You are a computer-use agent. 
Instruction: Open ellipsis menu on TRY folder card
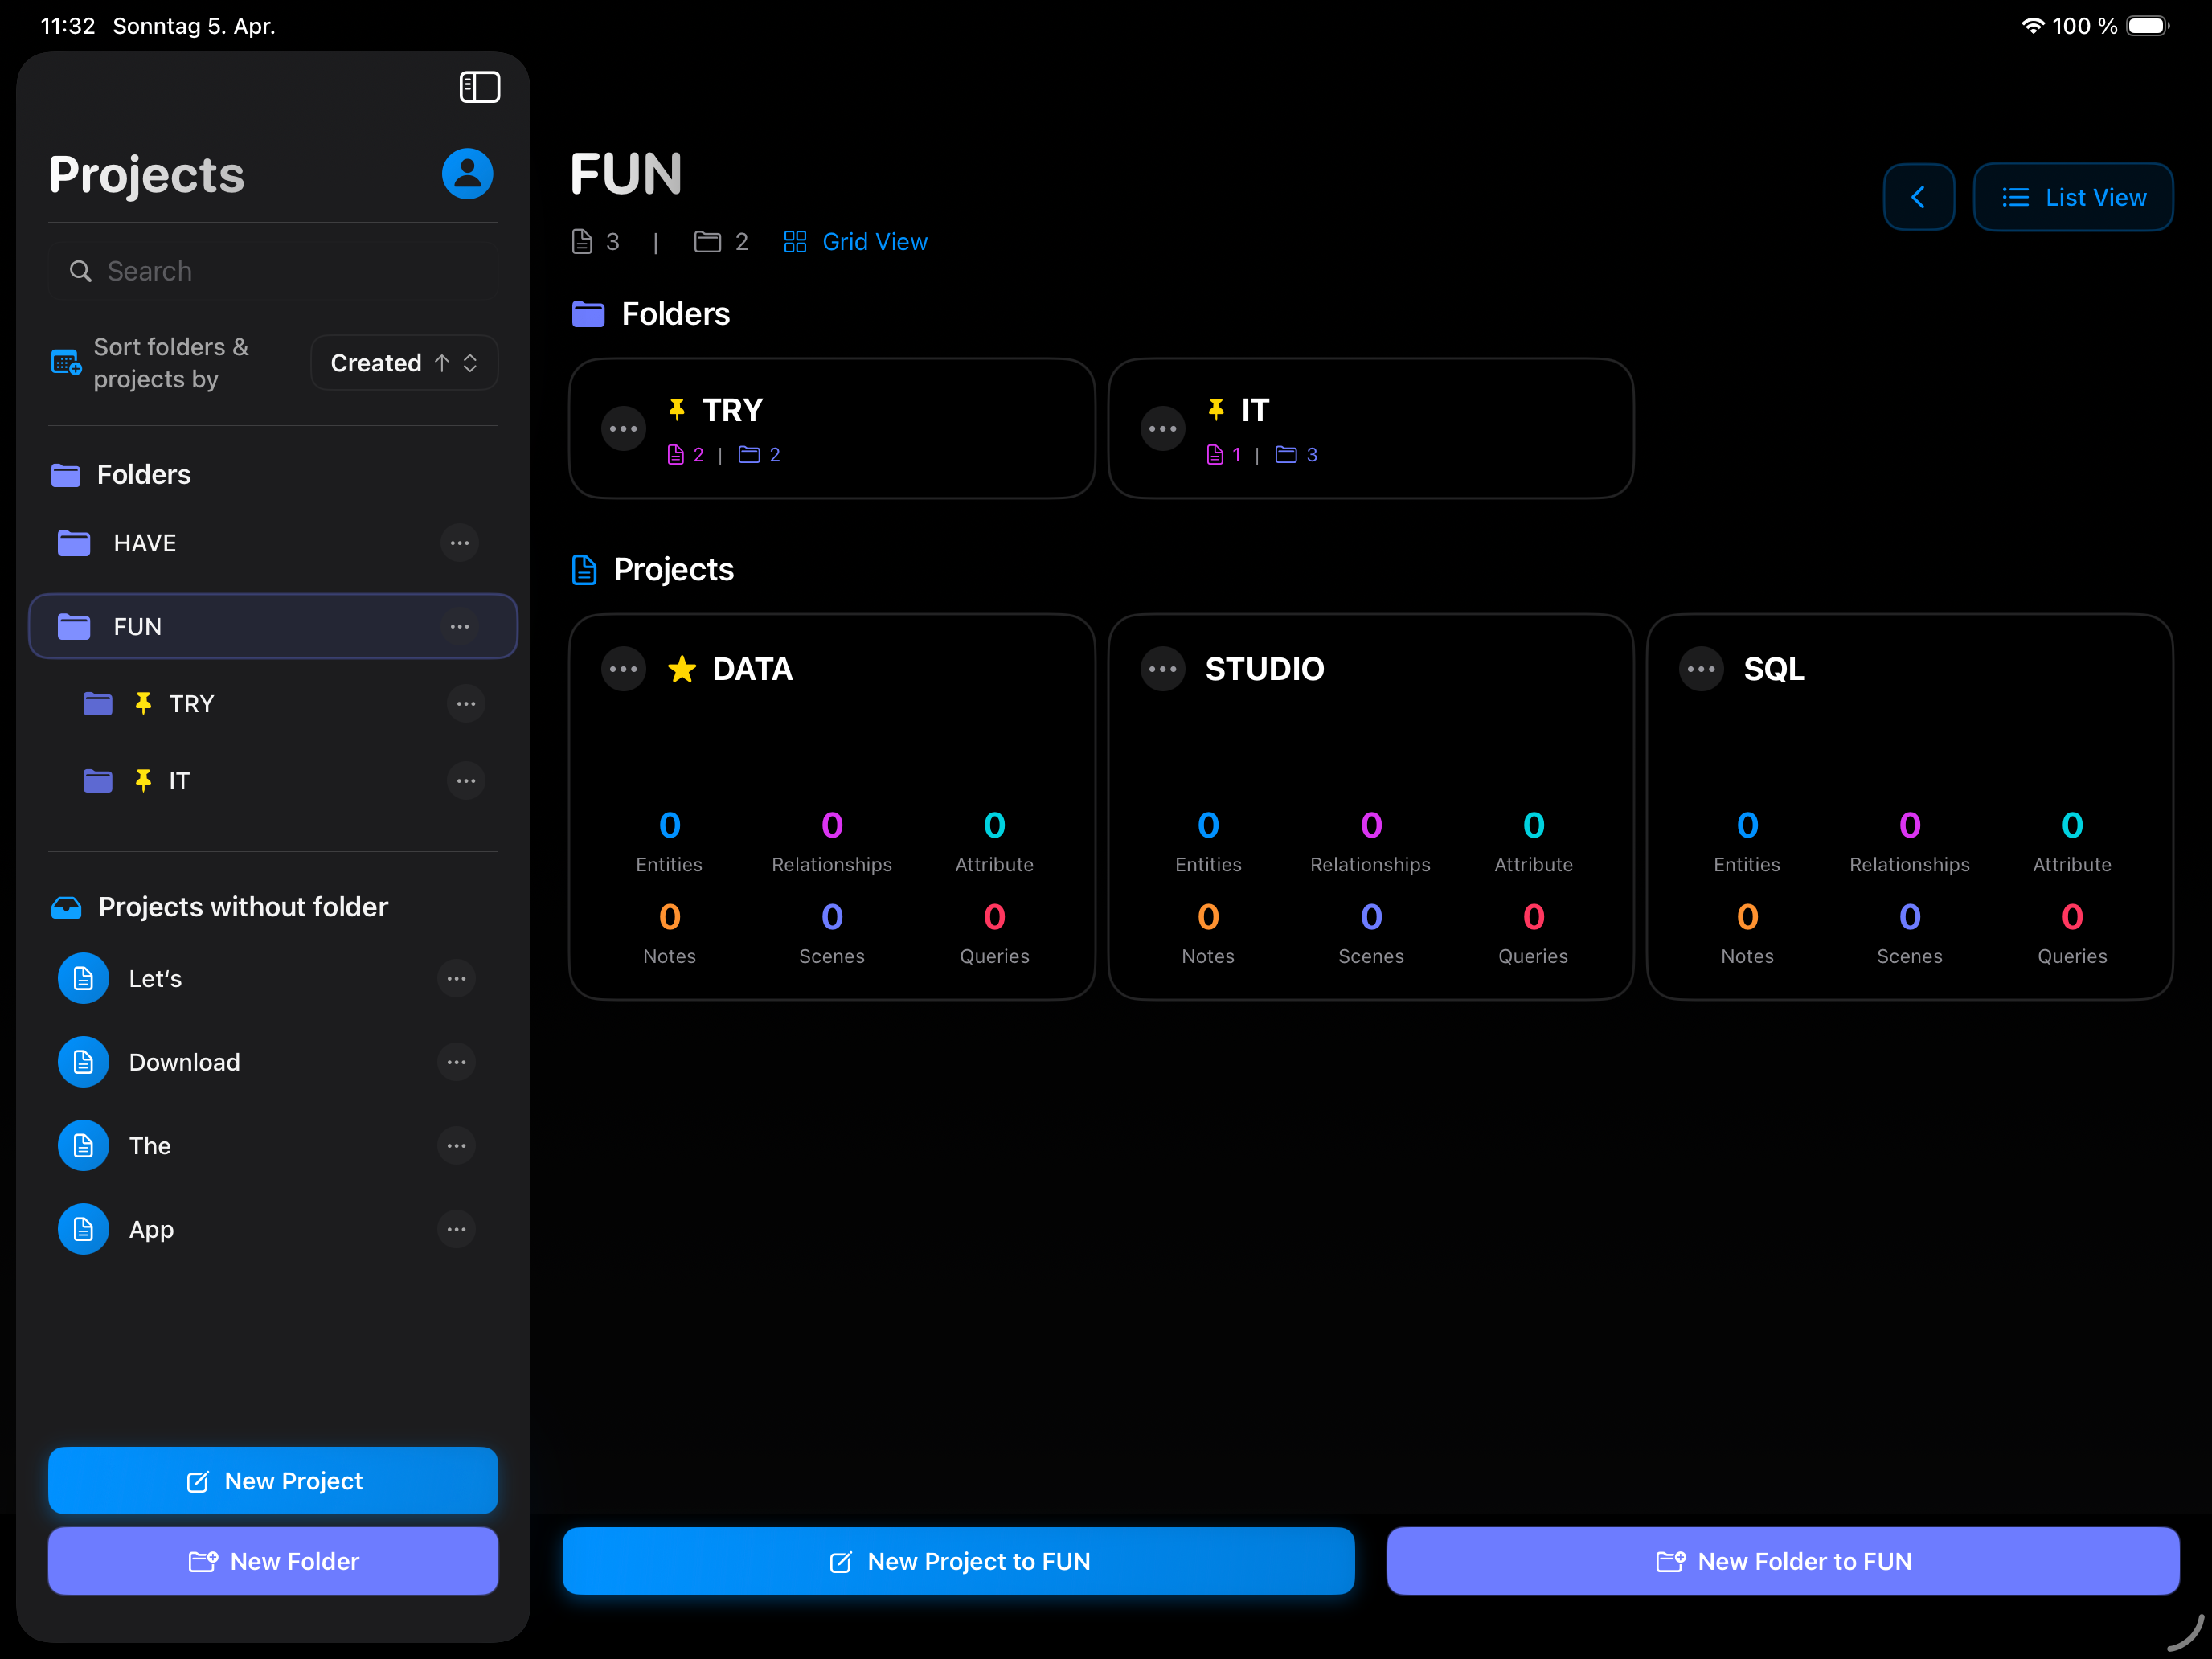(623, 429)
